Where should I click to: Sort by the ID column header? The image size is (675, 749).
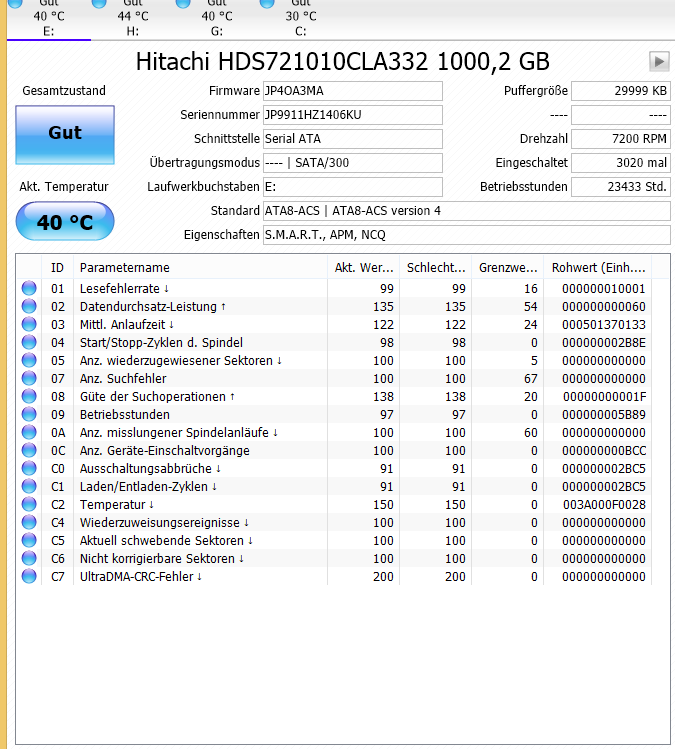[57, 268]
